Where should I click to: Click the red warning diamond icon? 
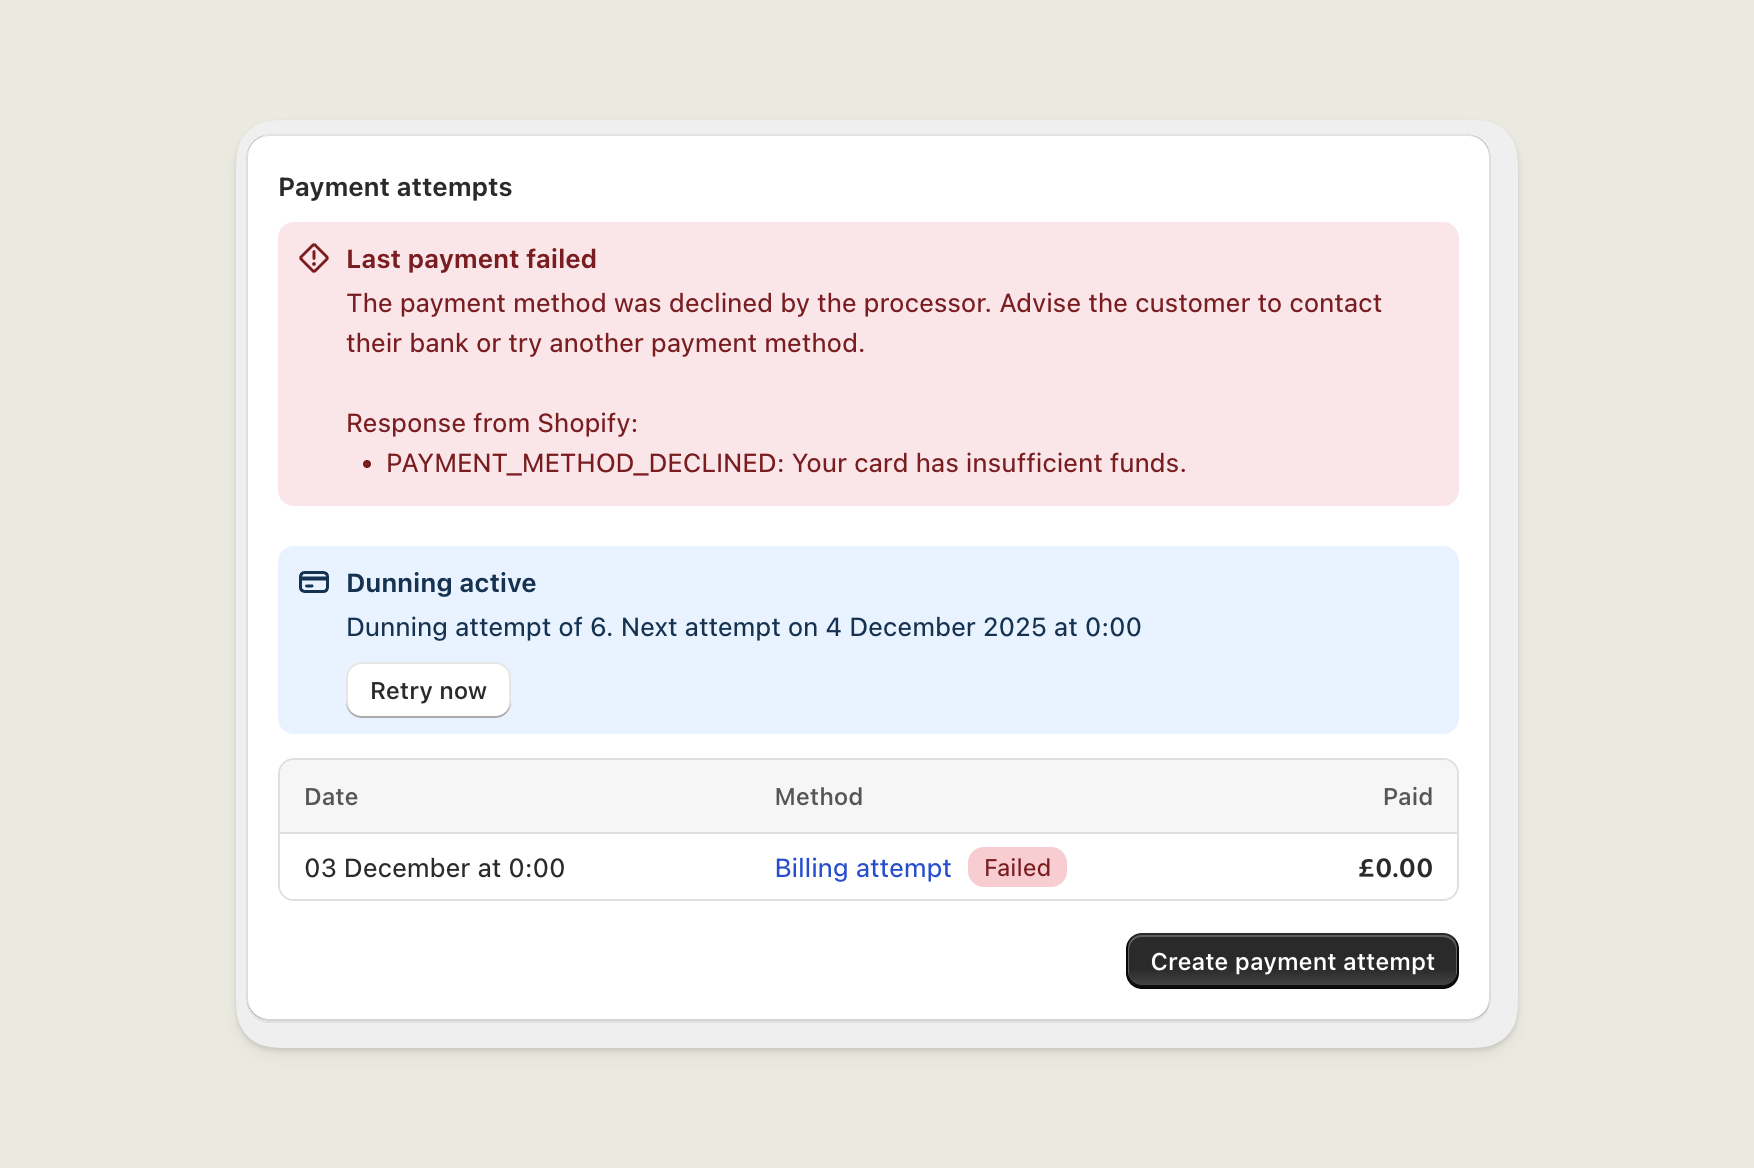pos(314,258)
